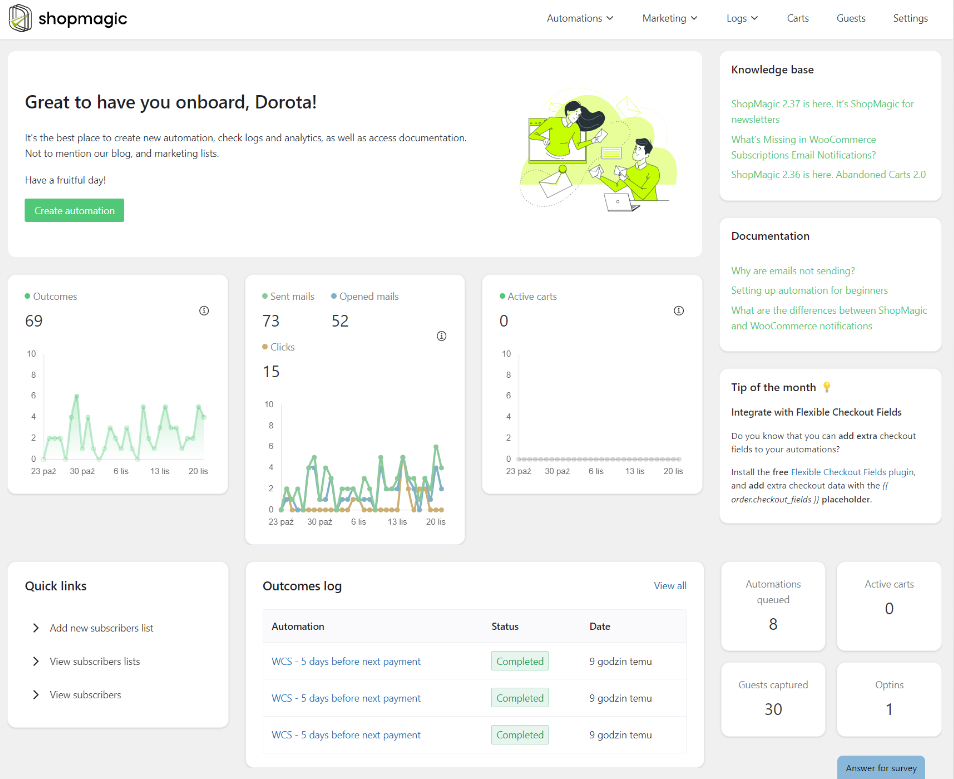Open the Settings page
Viewport: 954px width, 779px height.
pos(910,18)
